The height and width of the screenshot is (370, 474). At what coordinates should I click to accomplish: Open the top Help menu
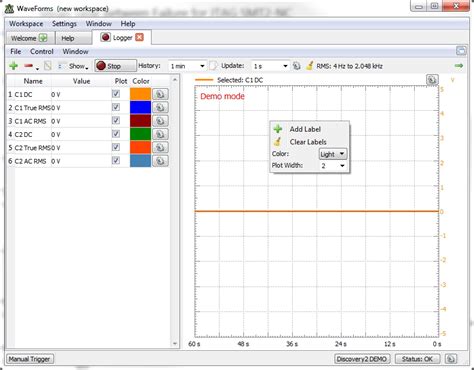point(128,24)
